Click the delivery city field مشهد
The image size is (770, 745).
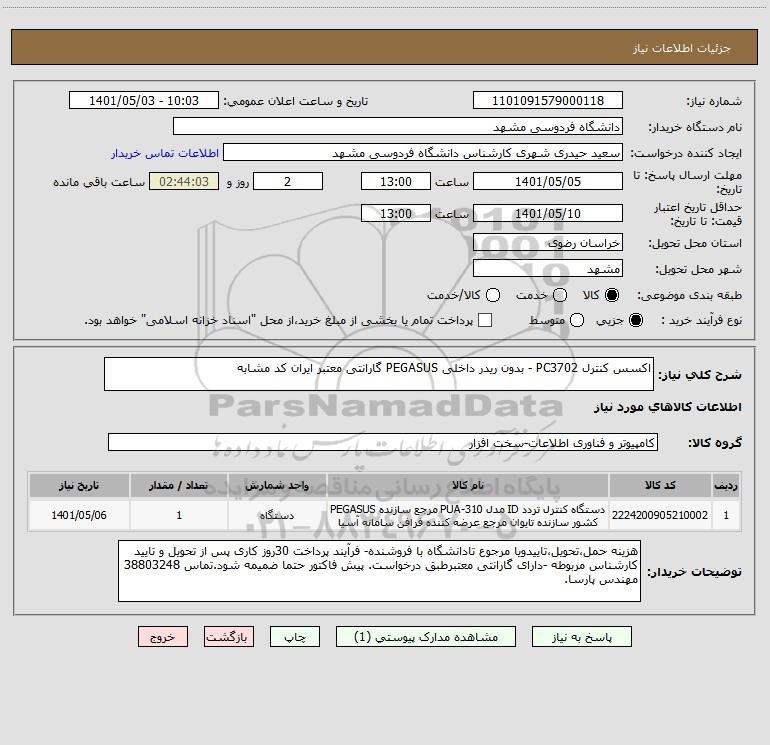click(548, 269)
